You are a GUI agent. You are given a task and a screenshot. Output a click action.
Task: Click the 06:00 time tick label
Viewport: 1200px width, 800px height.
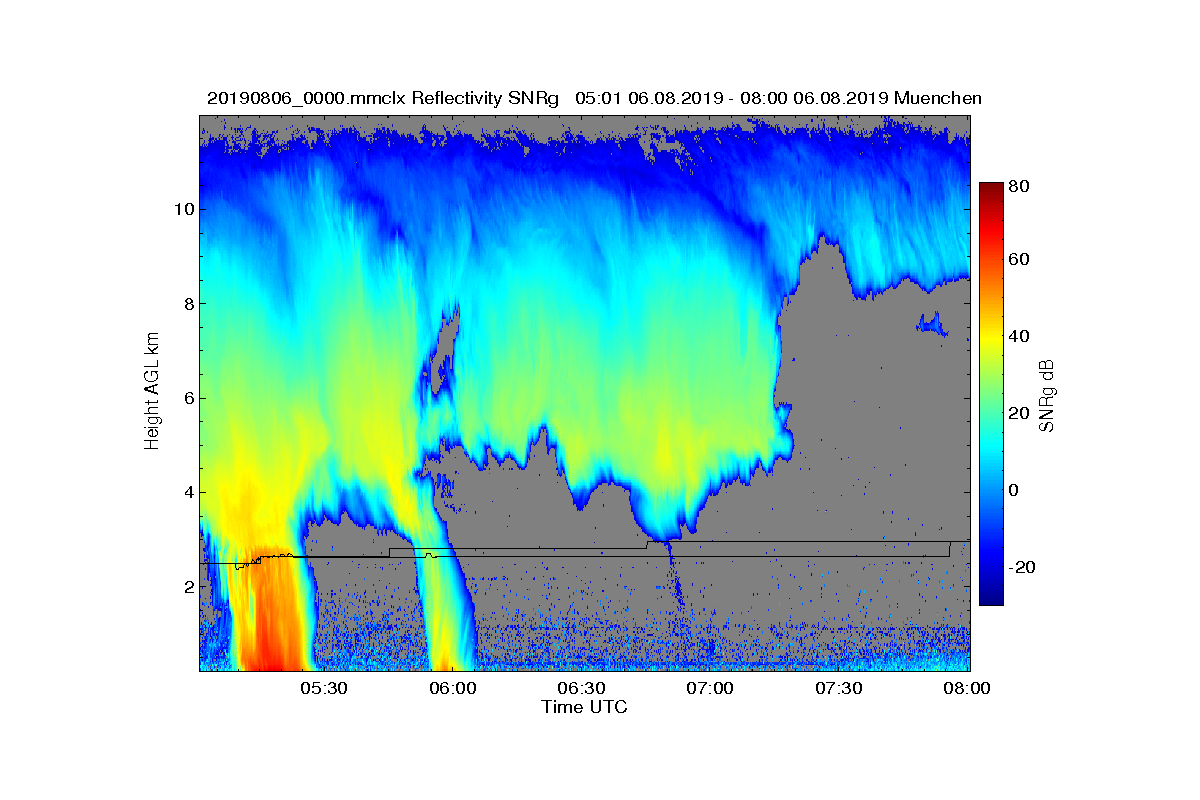[x=452, y=688]
